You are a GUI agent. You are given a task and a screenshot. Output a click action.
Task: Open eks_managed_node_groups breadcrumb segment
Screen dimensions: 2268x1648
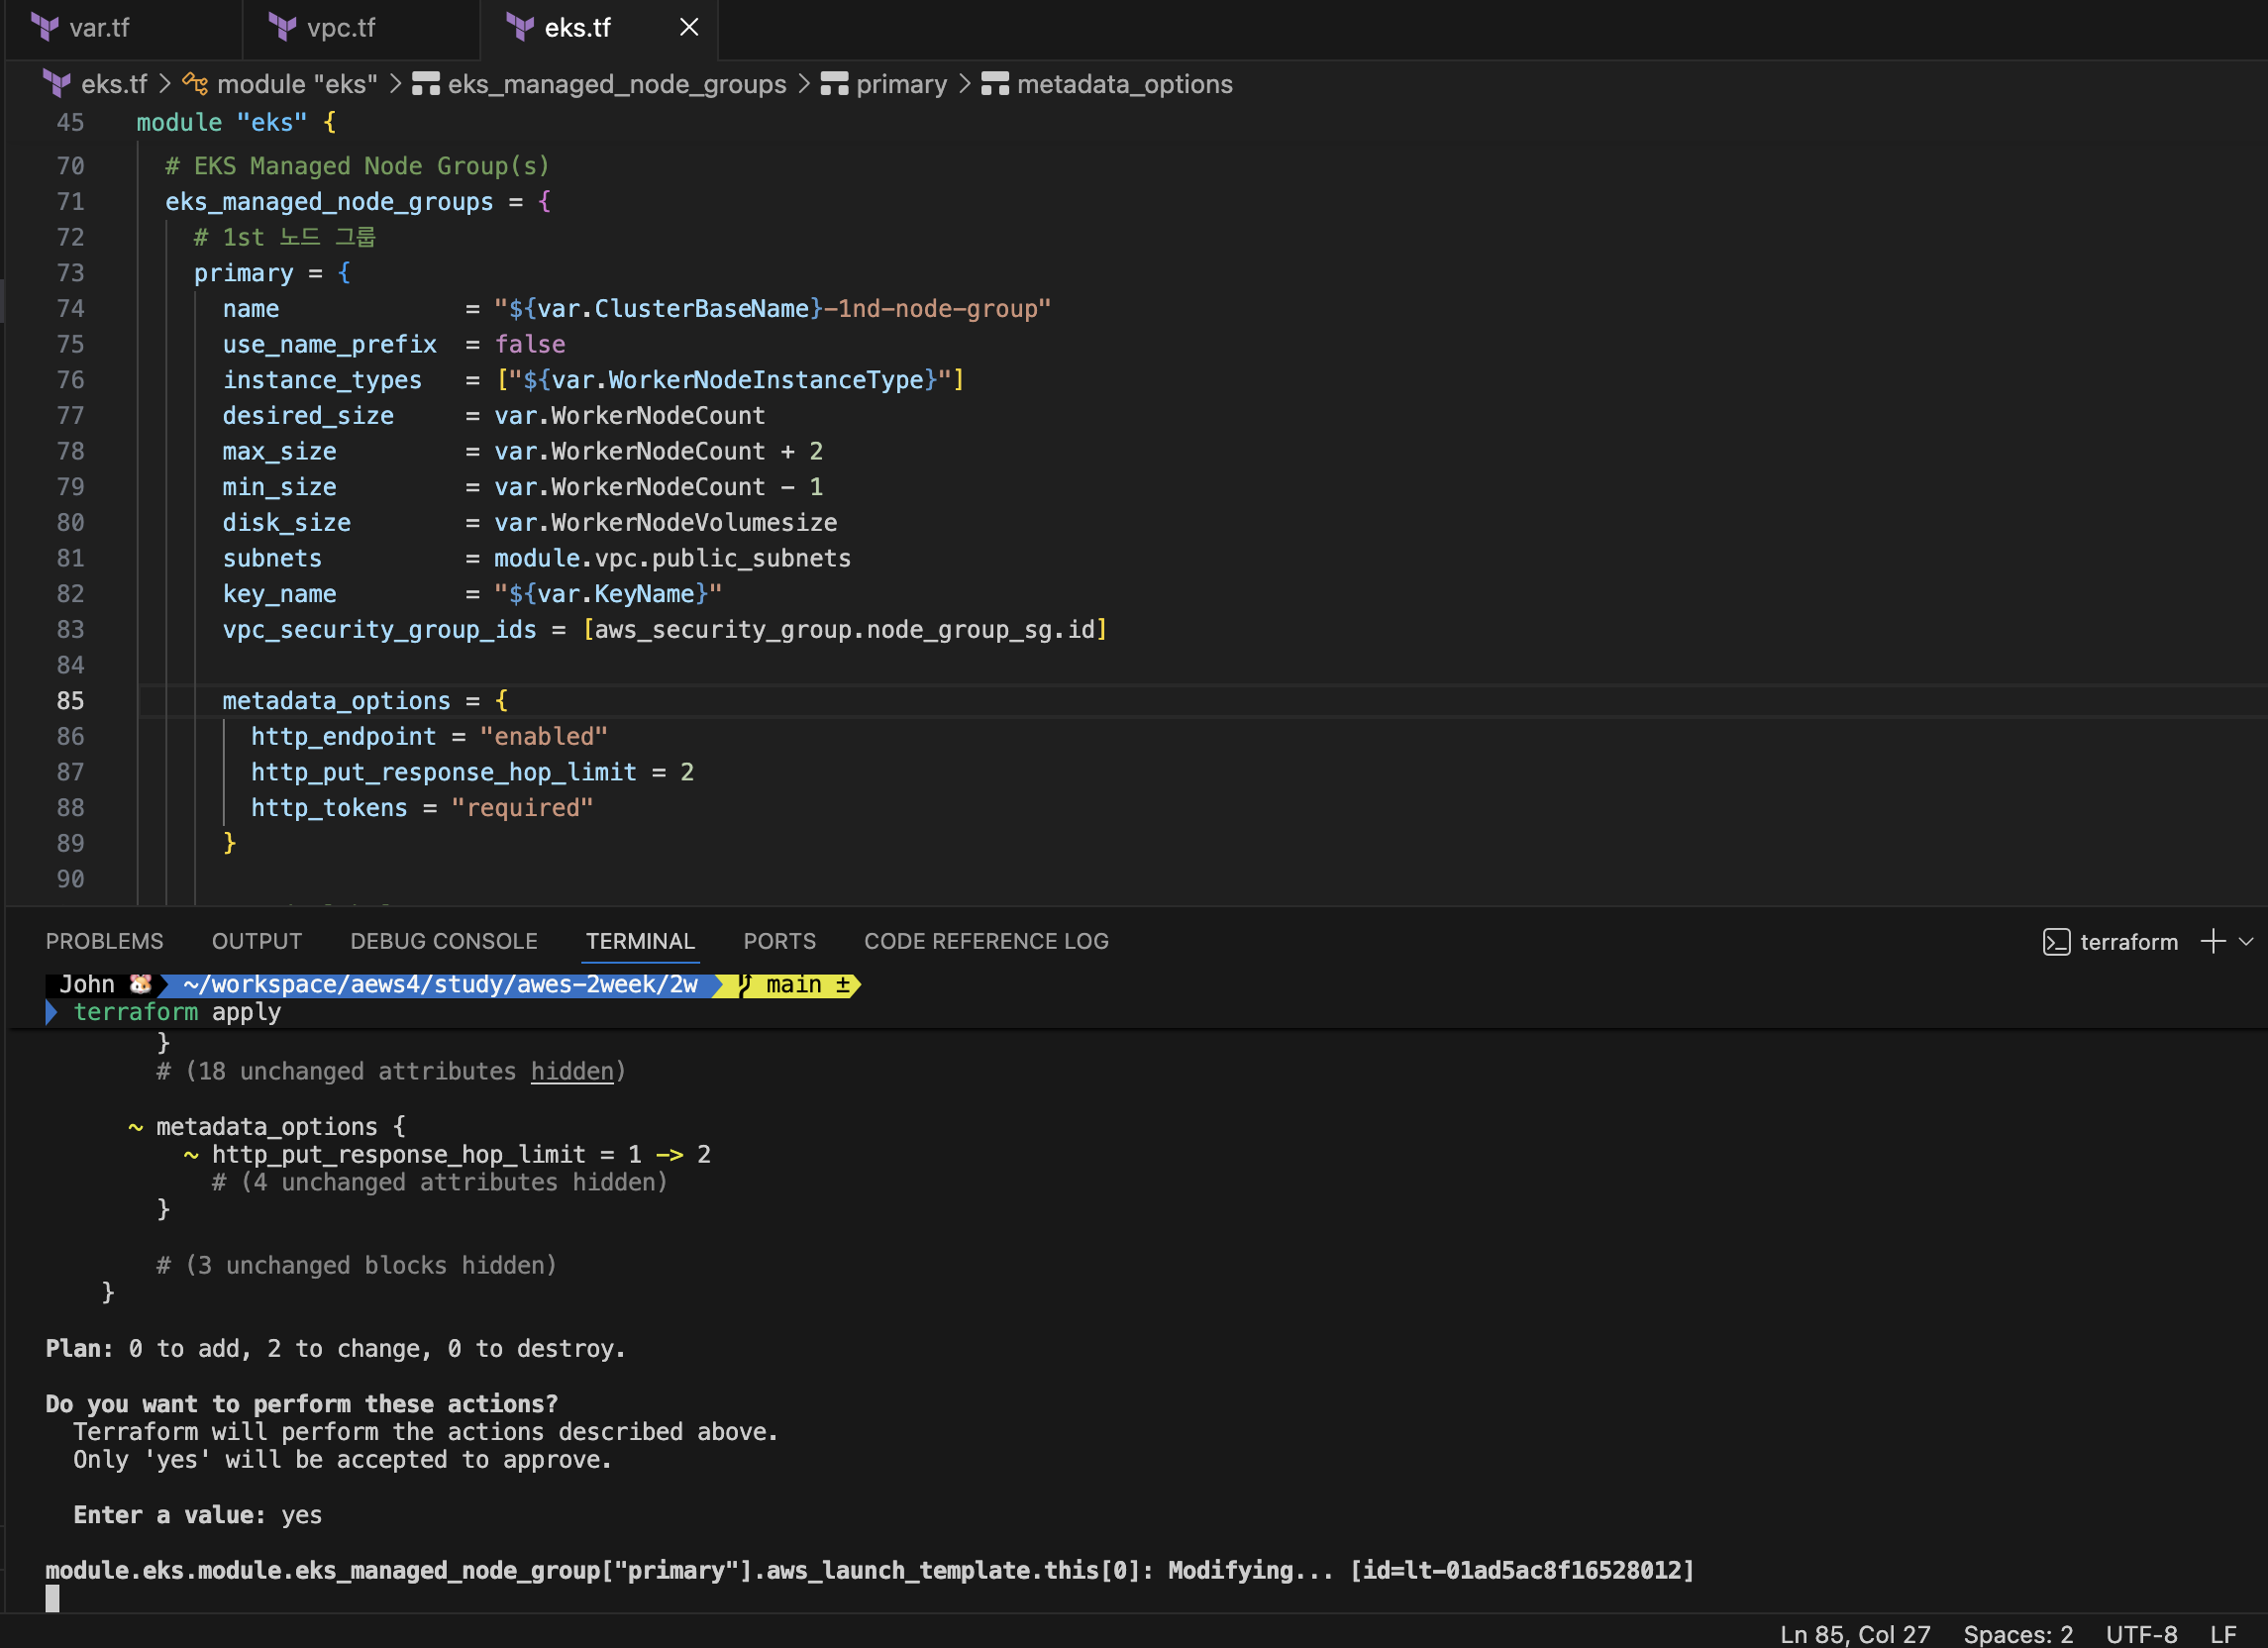coord(617,84)
